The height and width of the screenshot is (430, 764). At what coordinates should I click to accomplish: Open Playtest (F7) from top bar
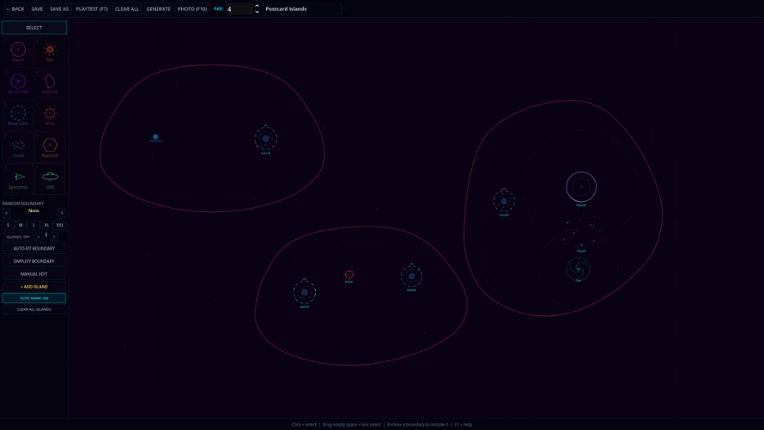tap(92, 9)
